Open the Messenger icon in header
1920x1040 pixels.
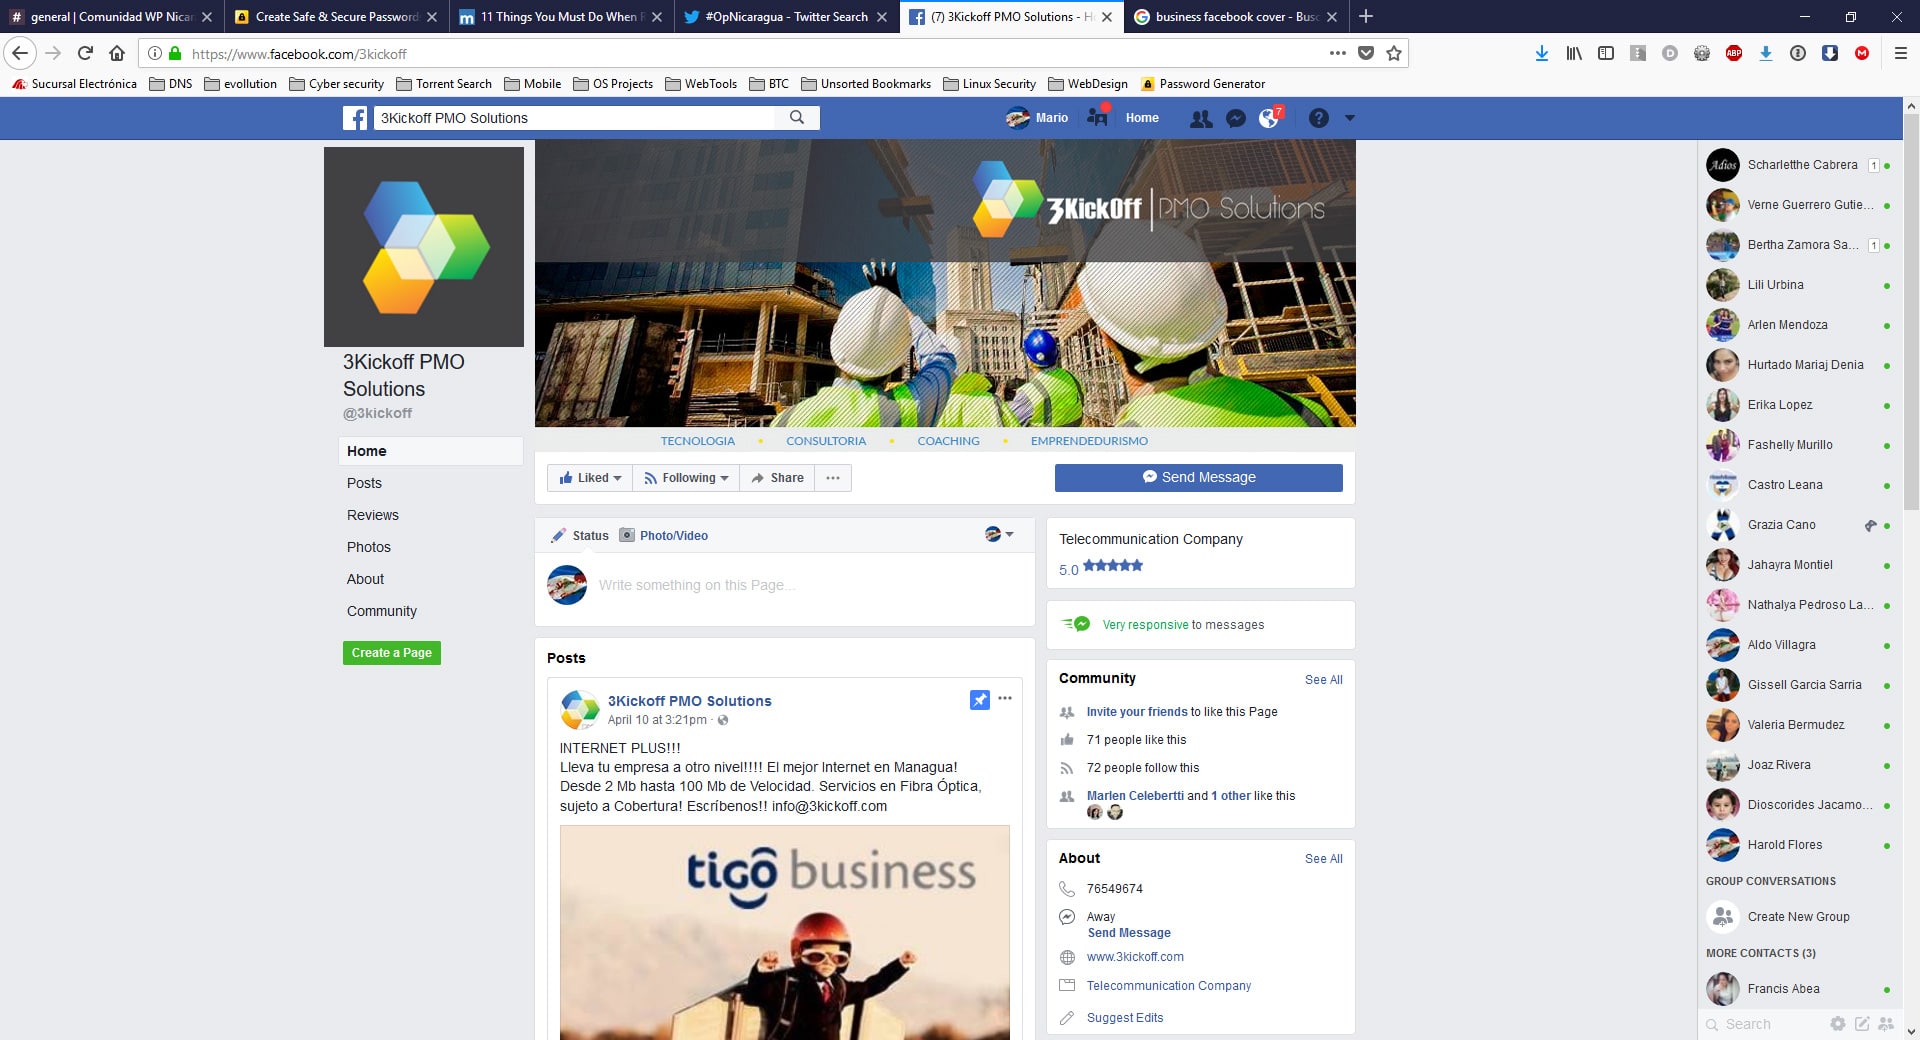tap(1236, 118)
